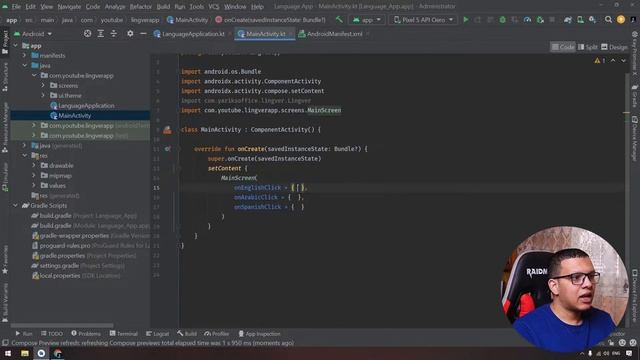Place cursor in onEnglishClick lambda braces
This screenshot has height=360, width=640.
pos(298,188)
